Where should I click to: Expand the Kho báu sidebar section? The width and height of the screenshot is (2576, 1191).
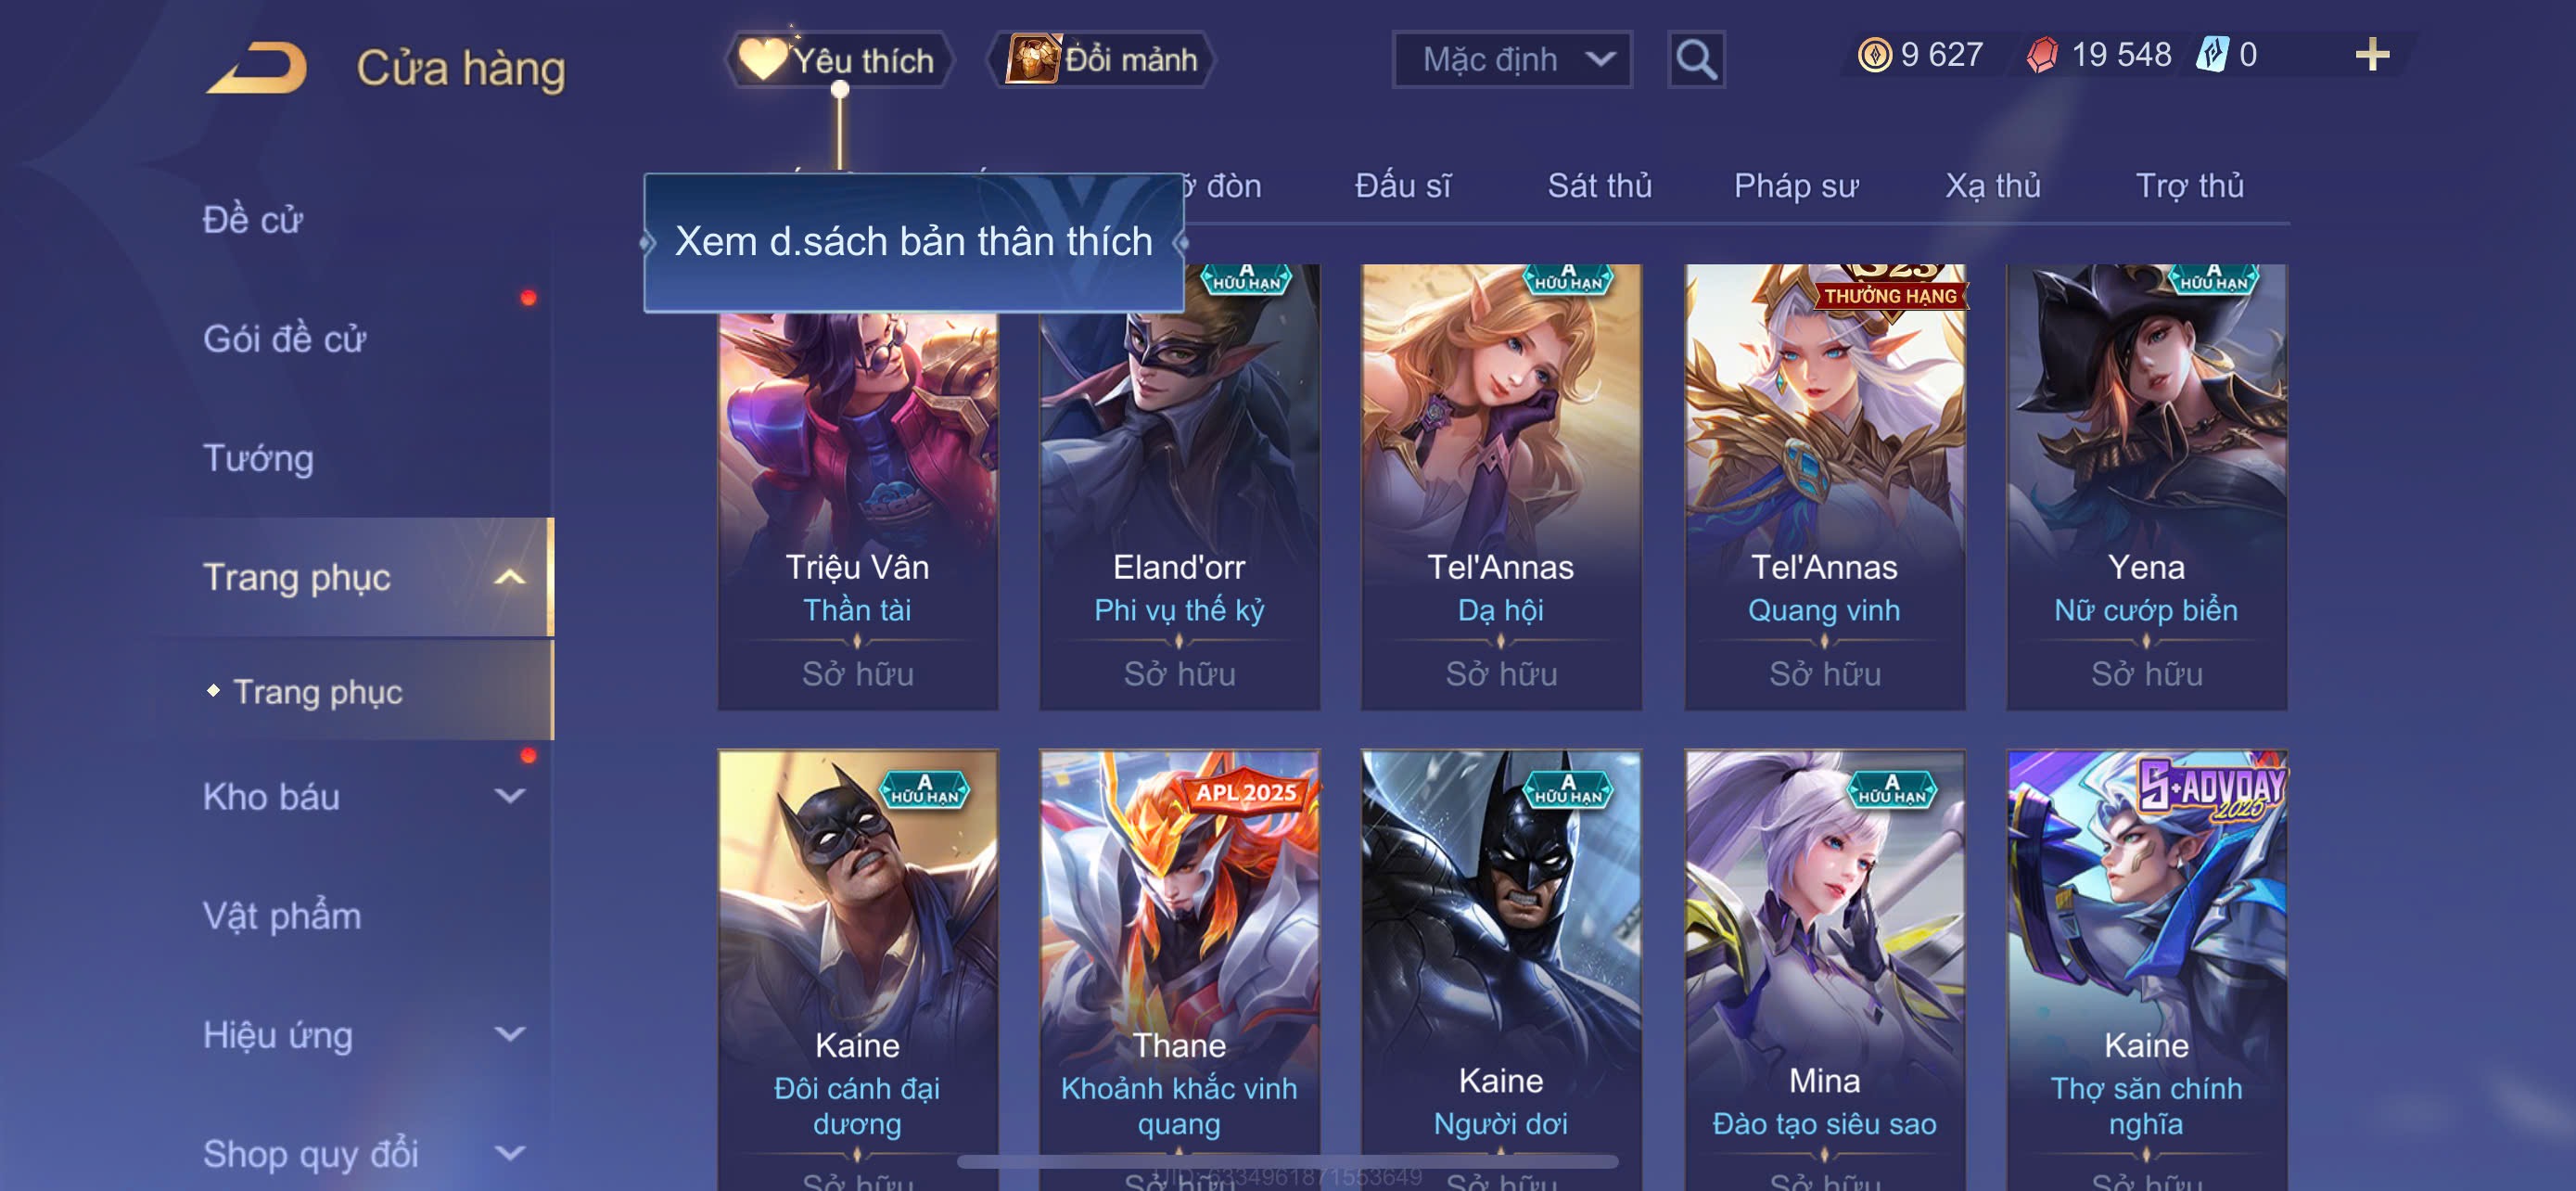510,796
